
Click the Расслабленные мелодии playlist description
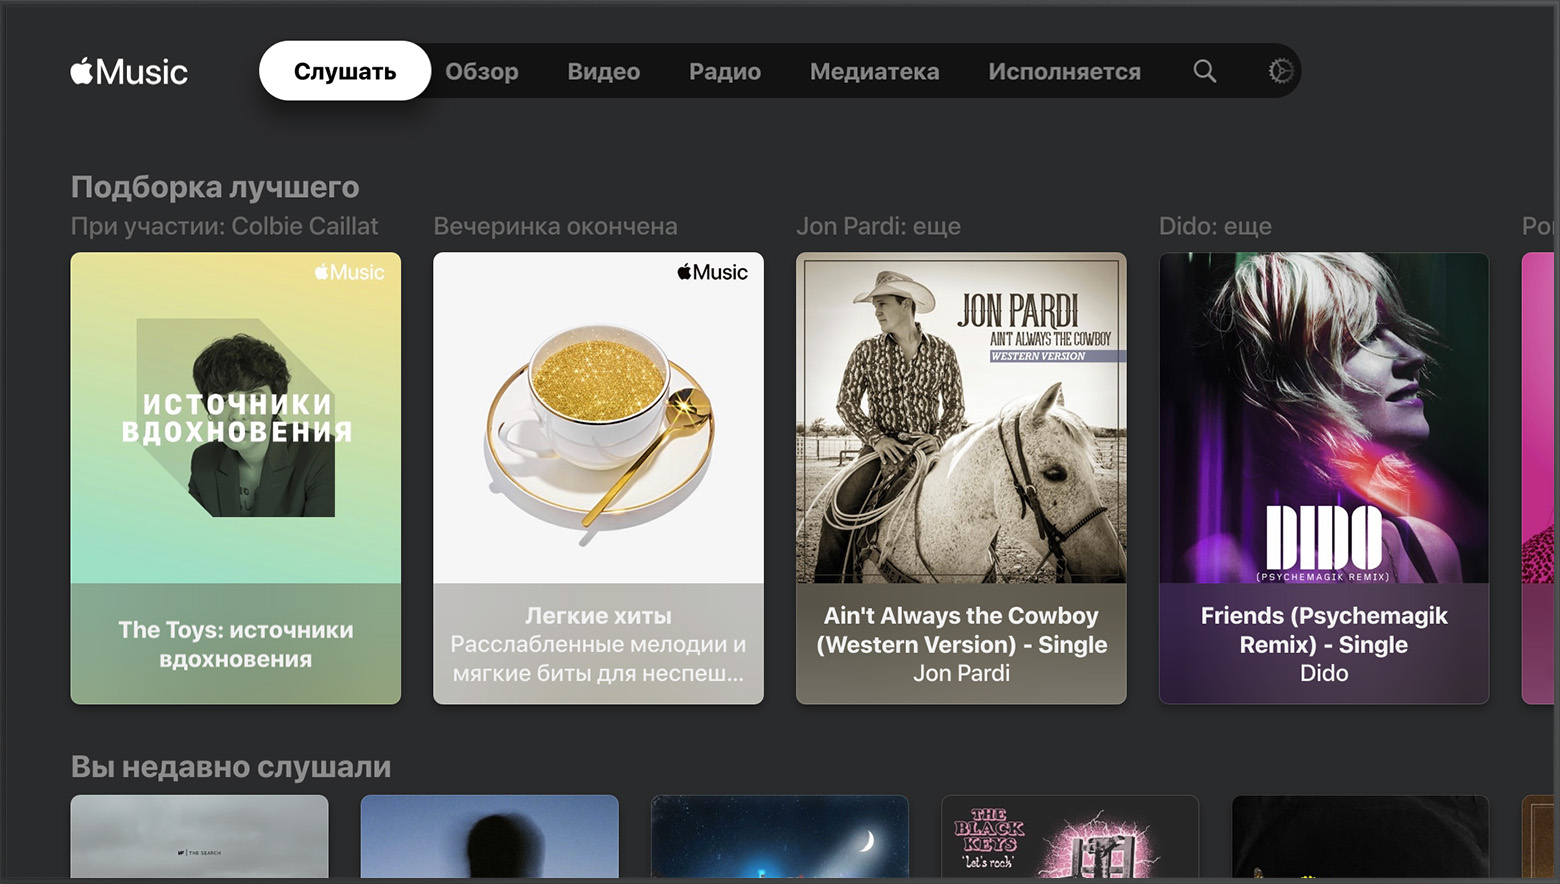pyautogui.click(x=598, y=659)
